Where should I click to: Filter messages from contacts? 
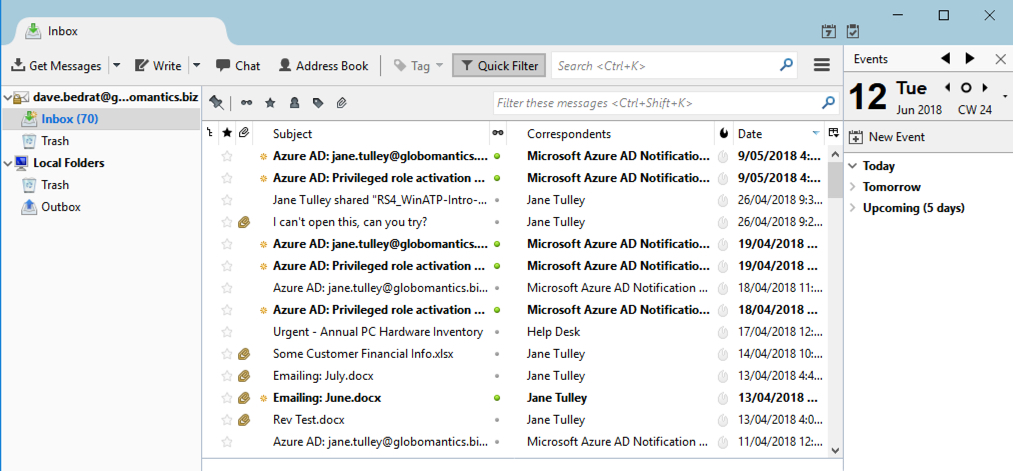[294, 103]
